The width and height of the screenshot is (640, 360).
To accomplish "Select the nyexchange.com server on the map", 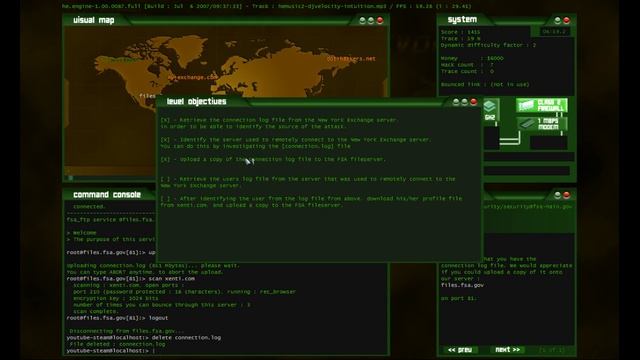I will pyautogui.click(x=192, y=77).
